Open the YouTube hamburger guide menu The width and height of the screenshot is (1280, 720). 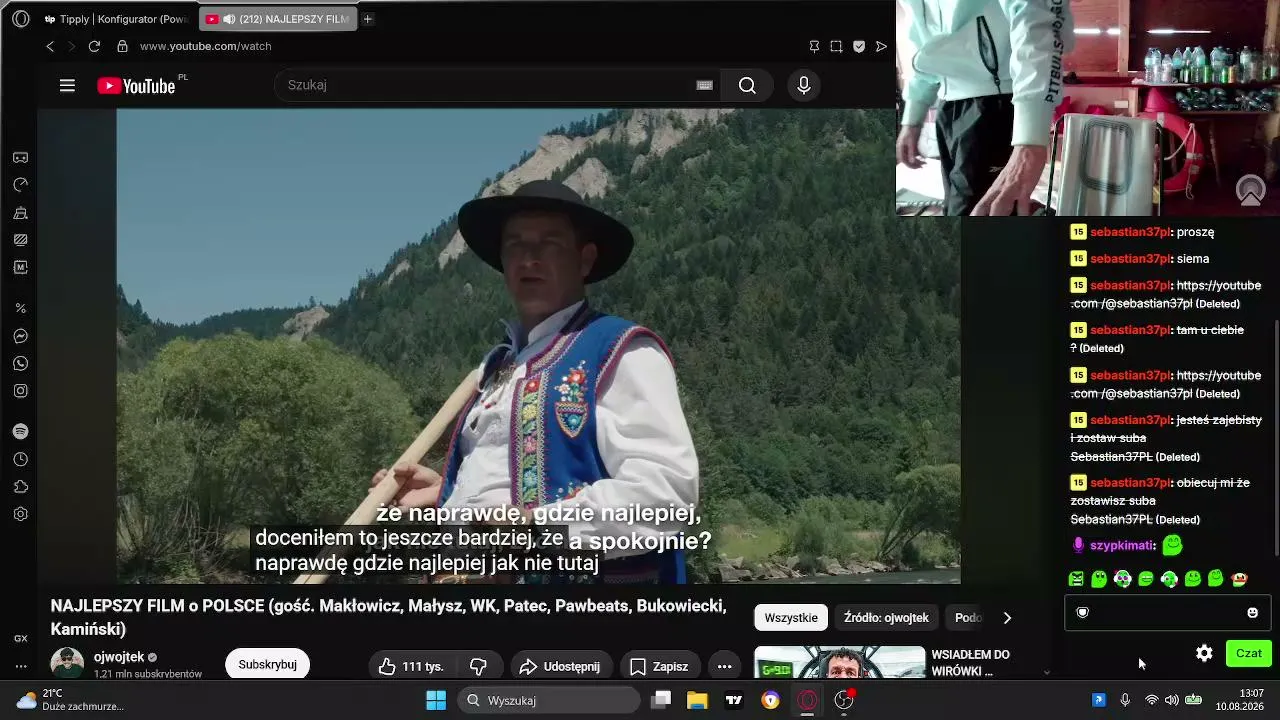(67, 86)
